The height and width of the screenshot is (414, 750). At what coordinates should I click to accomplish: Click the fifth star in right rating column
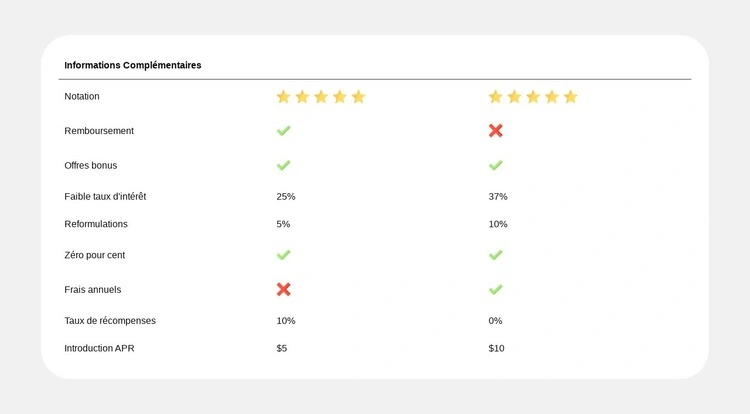[571, 97]
